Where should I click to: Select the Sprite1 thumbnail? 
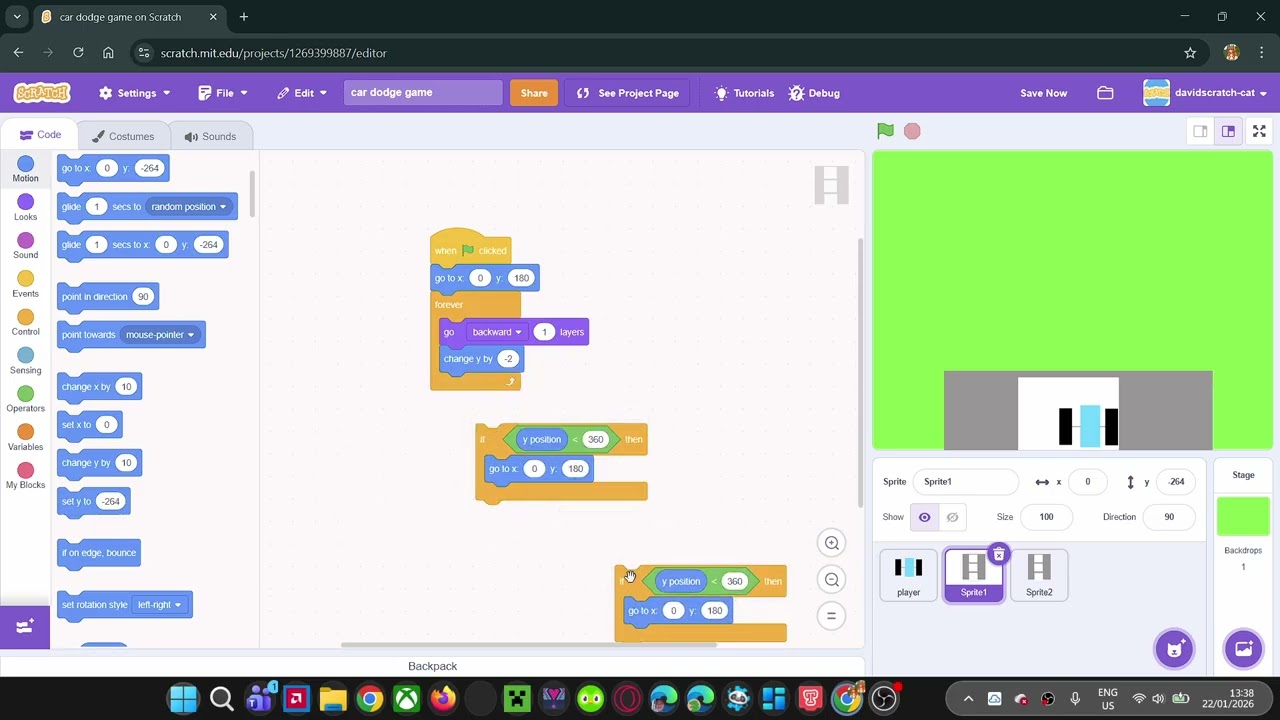pyautogui.click(x=973, y=575)
